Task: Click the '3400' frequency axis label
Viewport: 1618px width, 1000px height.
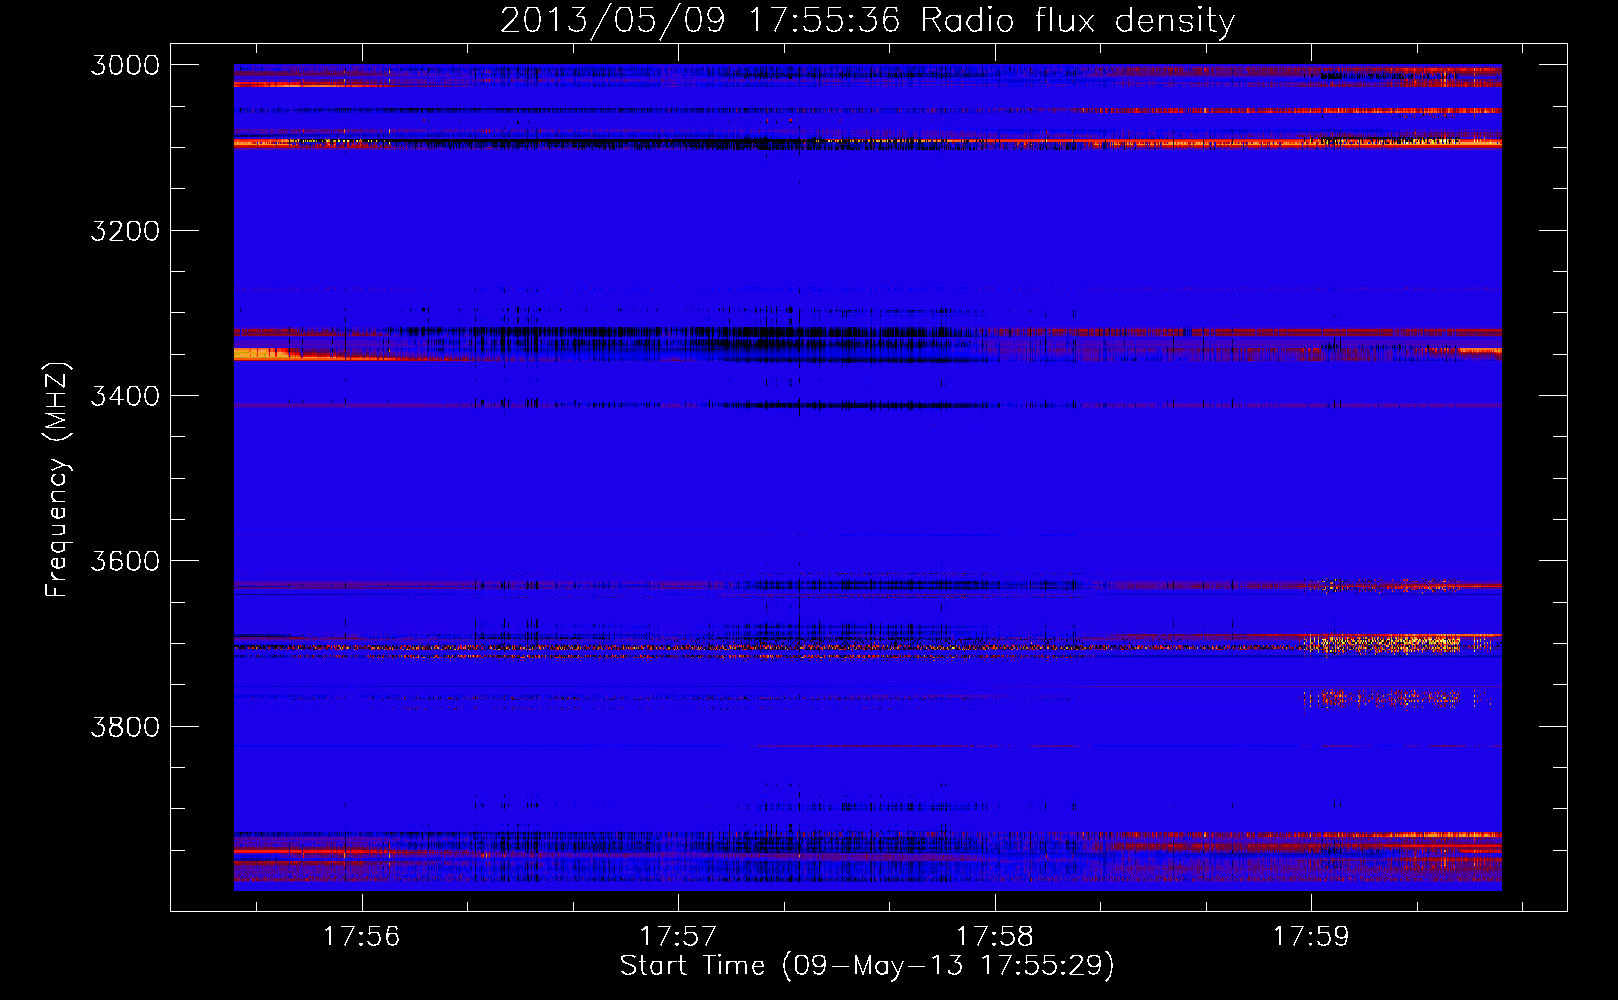Action: pyautogui.click(x=125, y=396)
